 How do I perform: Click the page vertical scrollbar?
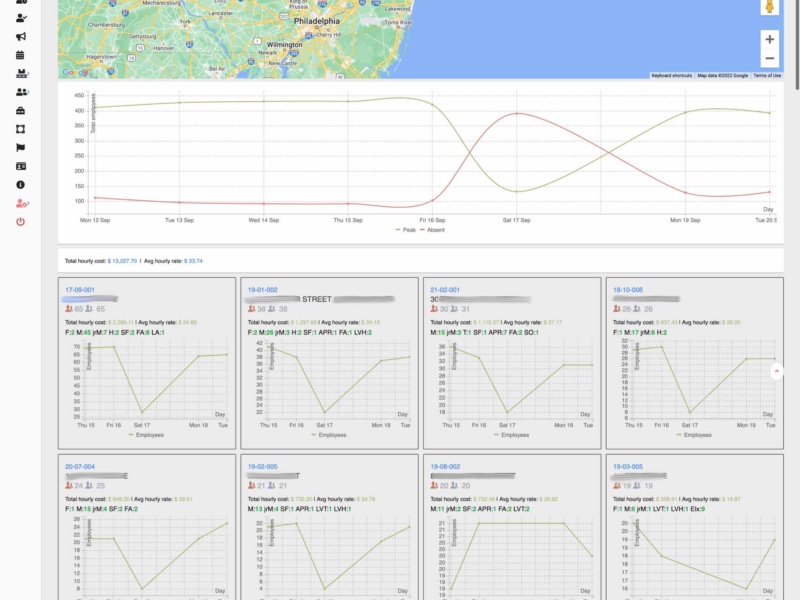click(x=796, y=45)
